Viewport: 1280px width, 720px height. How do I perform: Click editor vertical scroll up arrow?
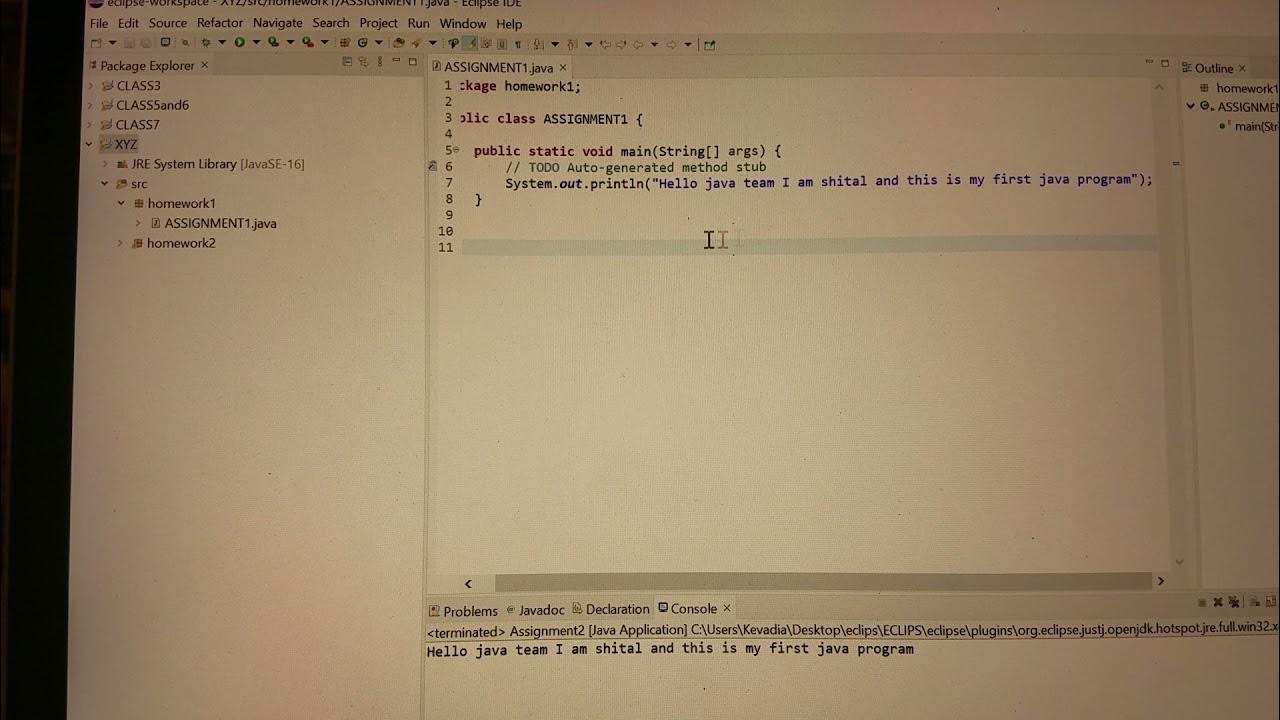(x=1159, y=88)
